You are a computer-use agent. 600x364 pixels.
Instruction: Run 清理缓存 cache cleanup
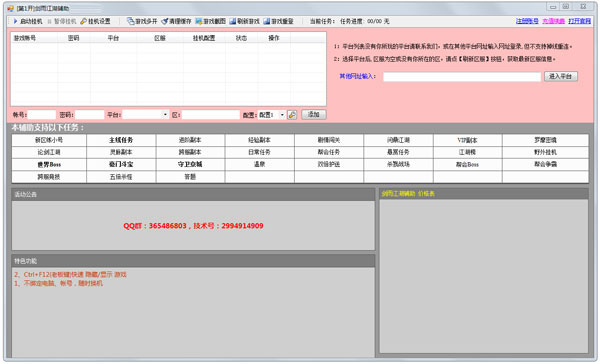pyautogui.click(x=176, y=21)
